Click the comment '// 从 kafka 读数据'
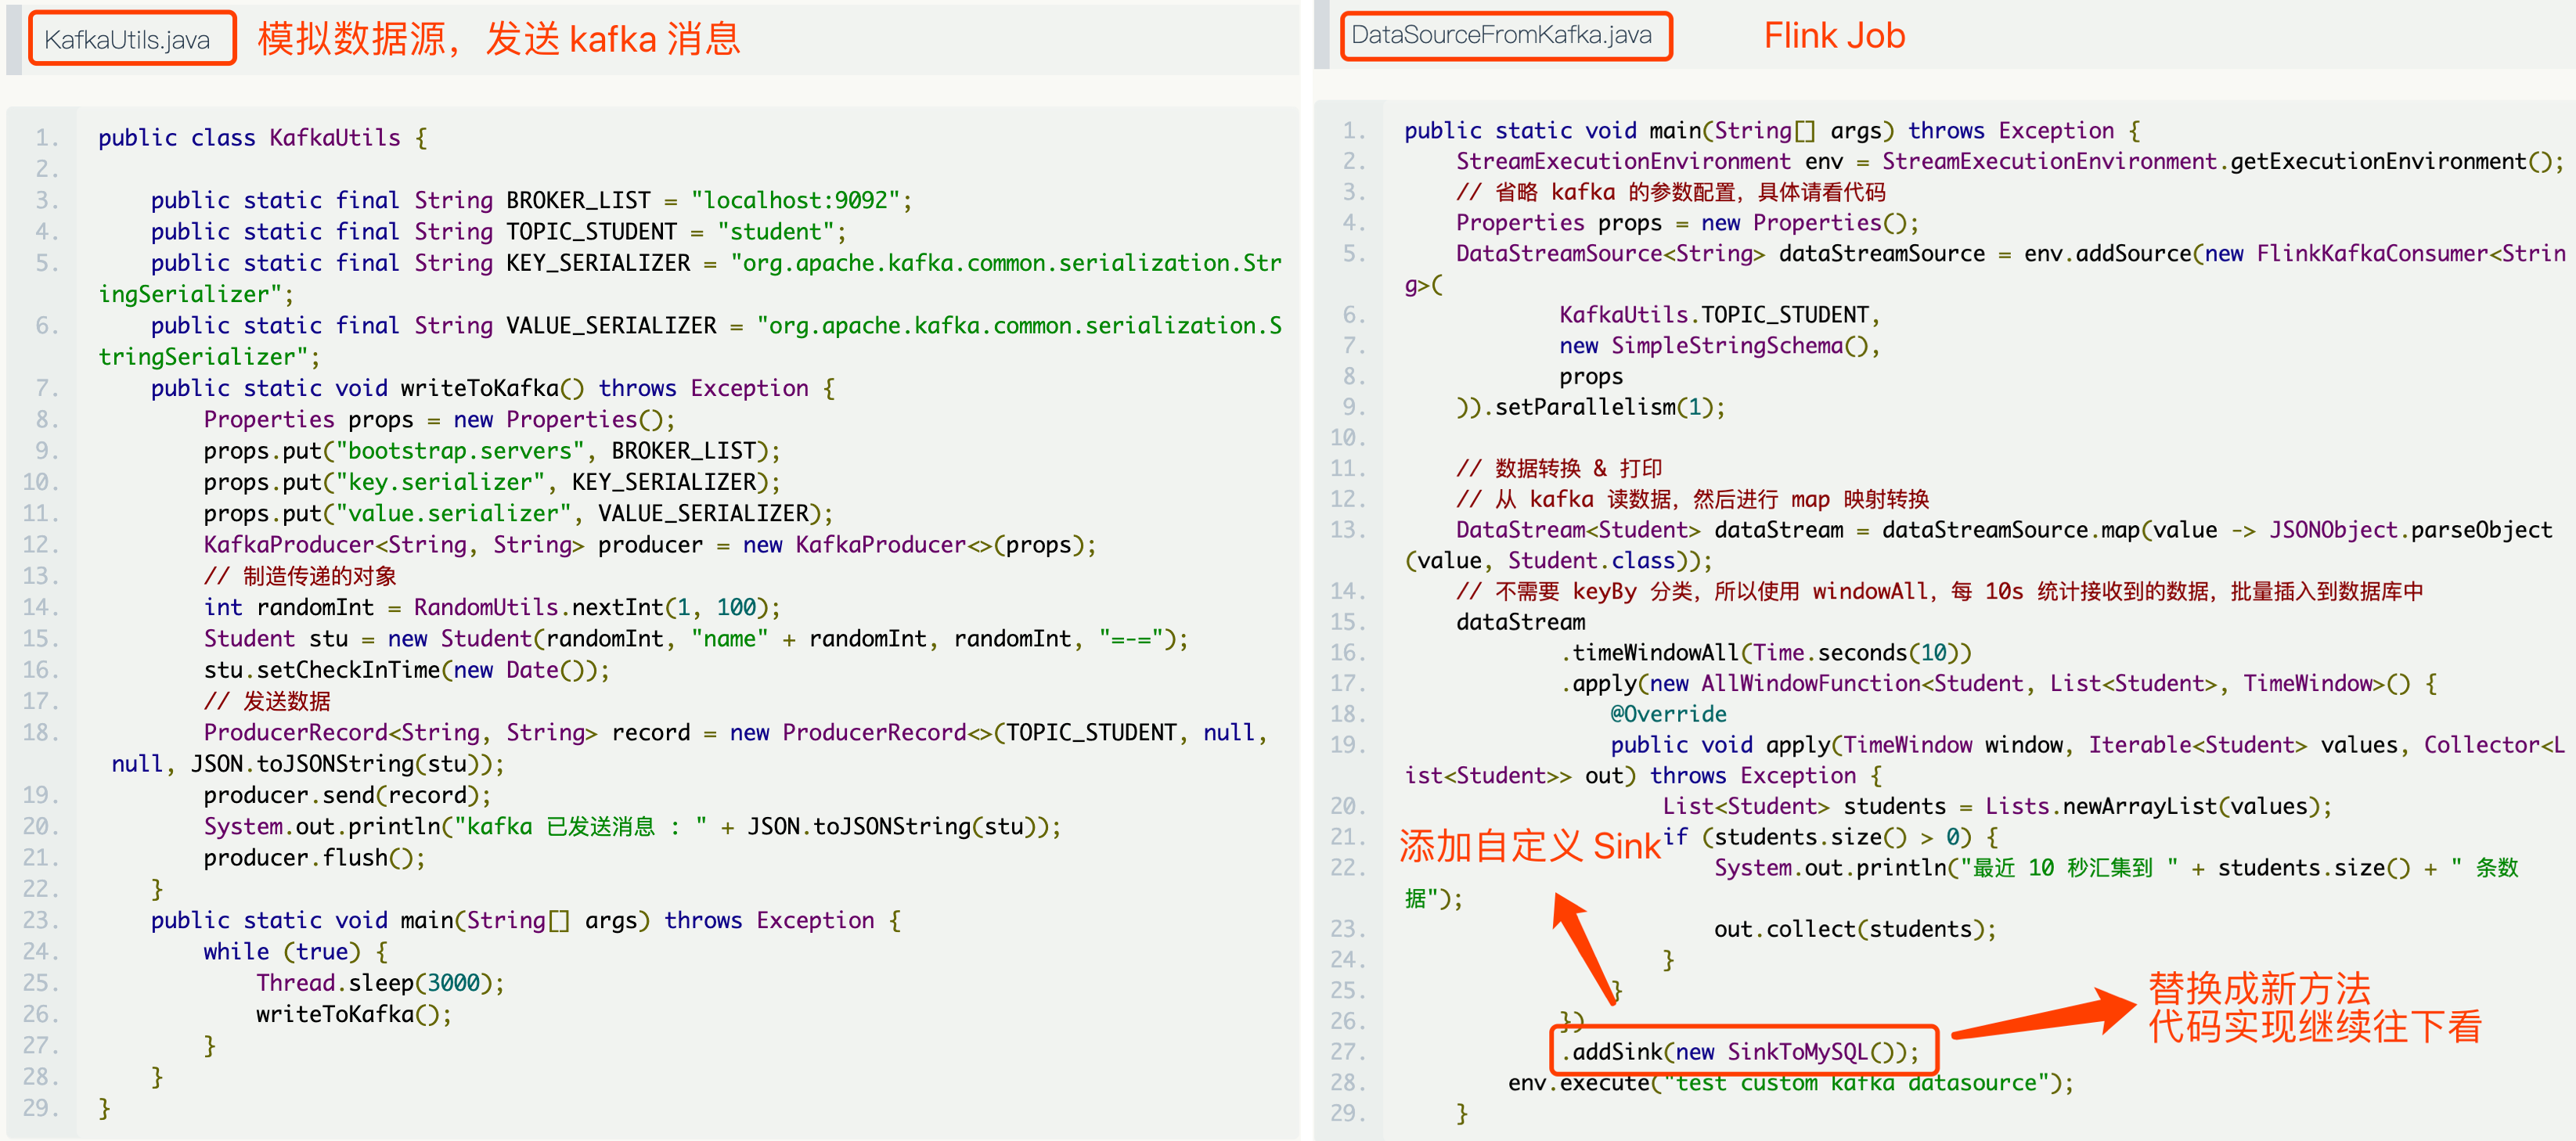Screen dimensions: 2576x1141 click(1692, 499)
